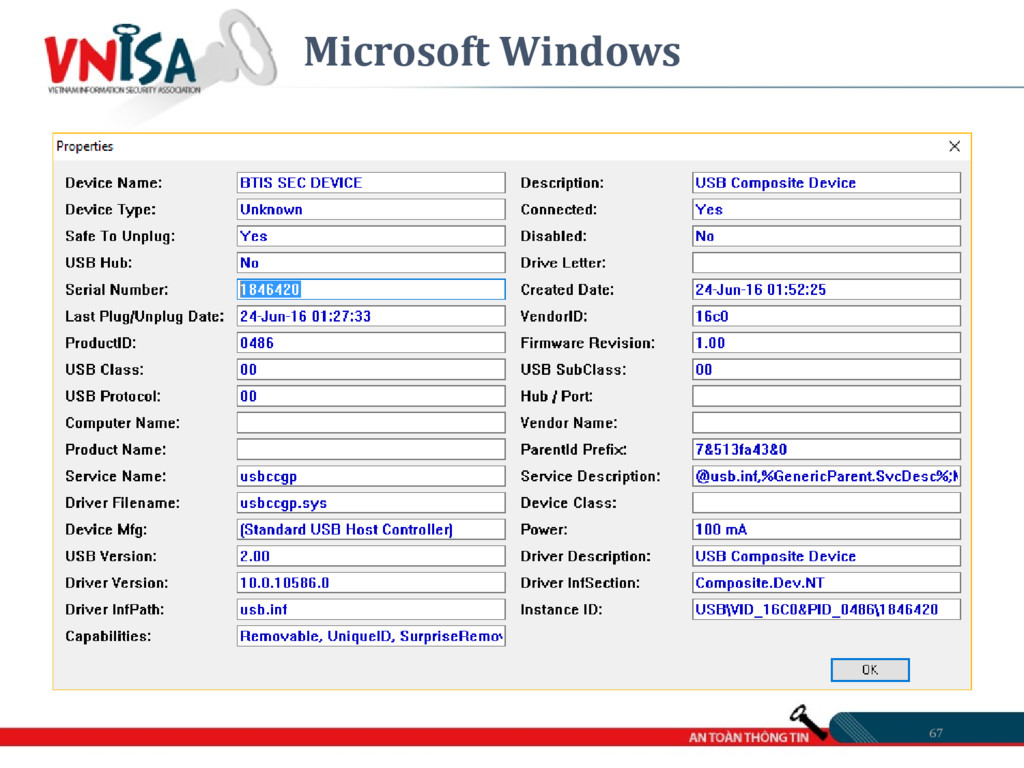Click the ParentId Prefix field '7&513fa43&0'
The height and width of the screenshot is (768, 1024).
tap(826, 449)
